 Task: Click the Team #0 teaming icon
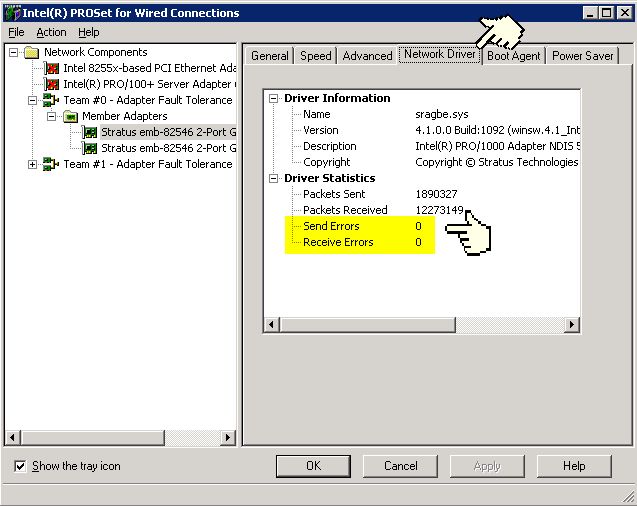[x=51, y=100]
